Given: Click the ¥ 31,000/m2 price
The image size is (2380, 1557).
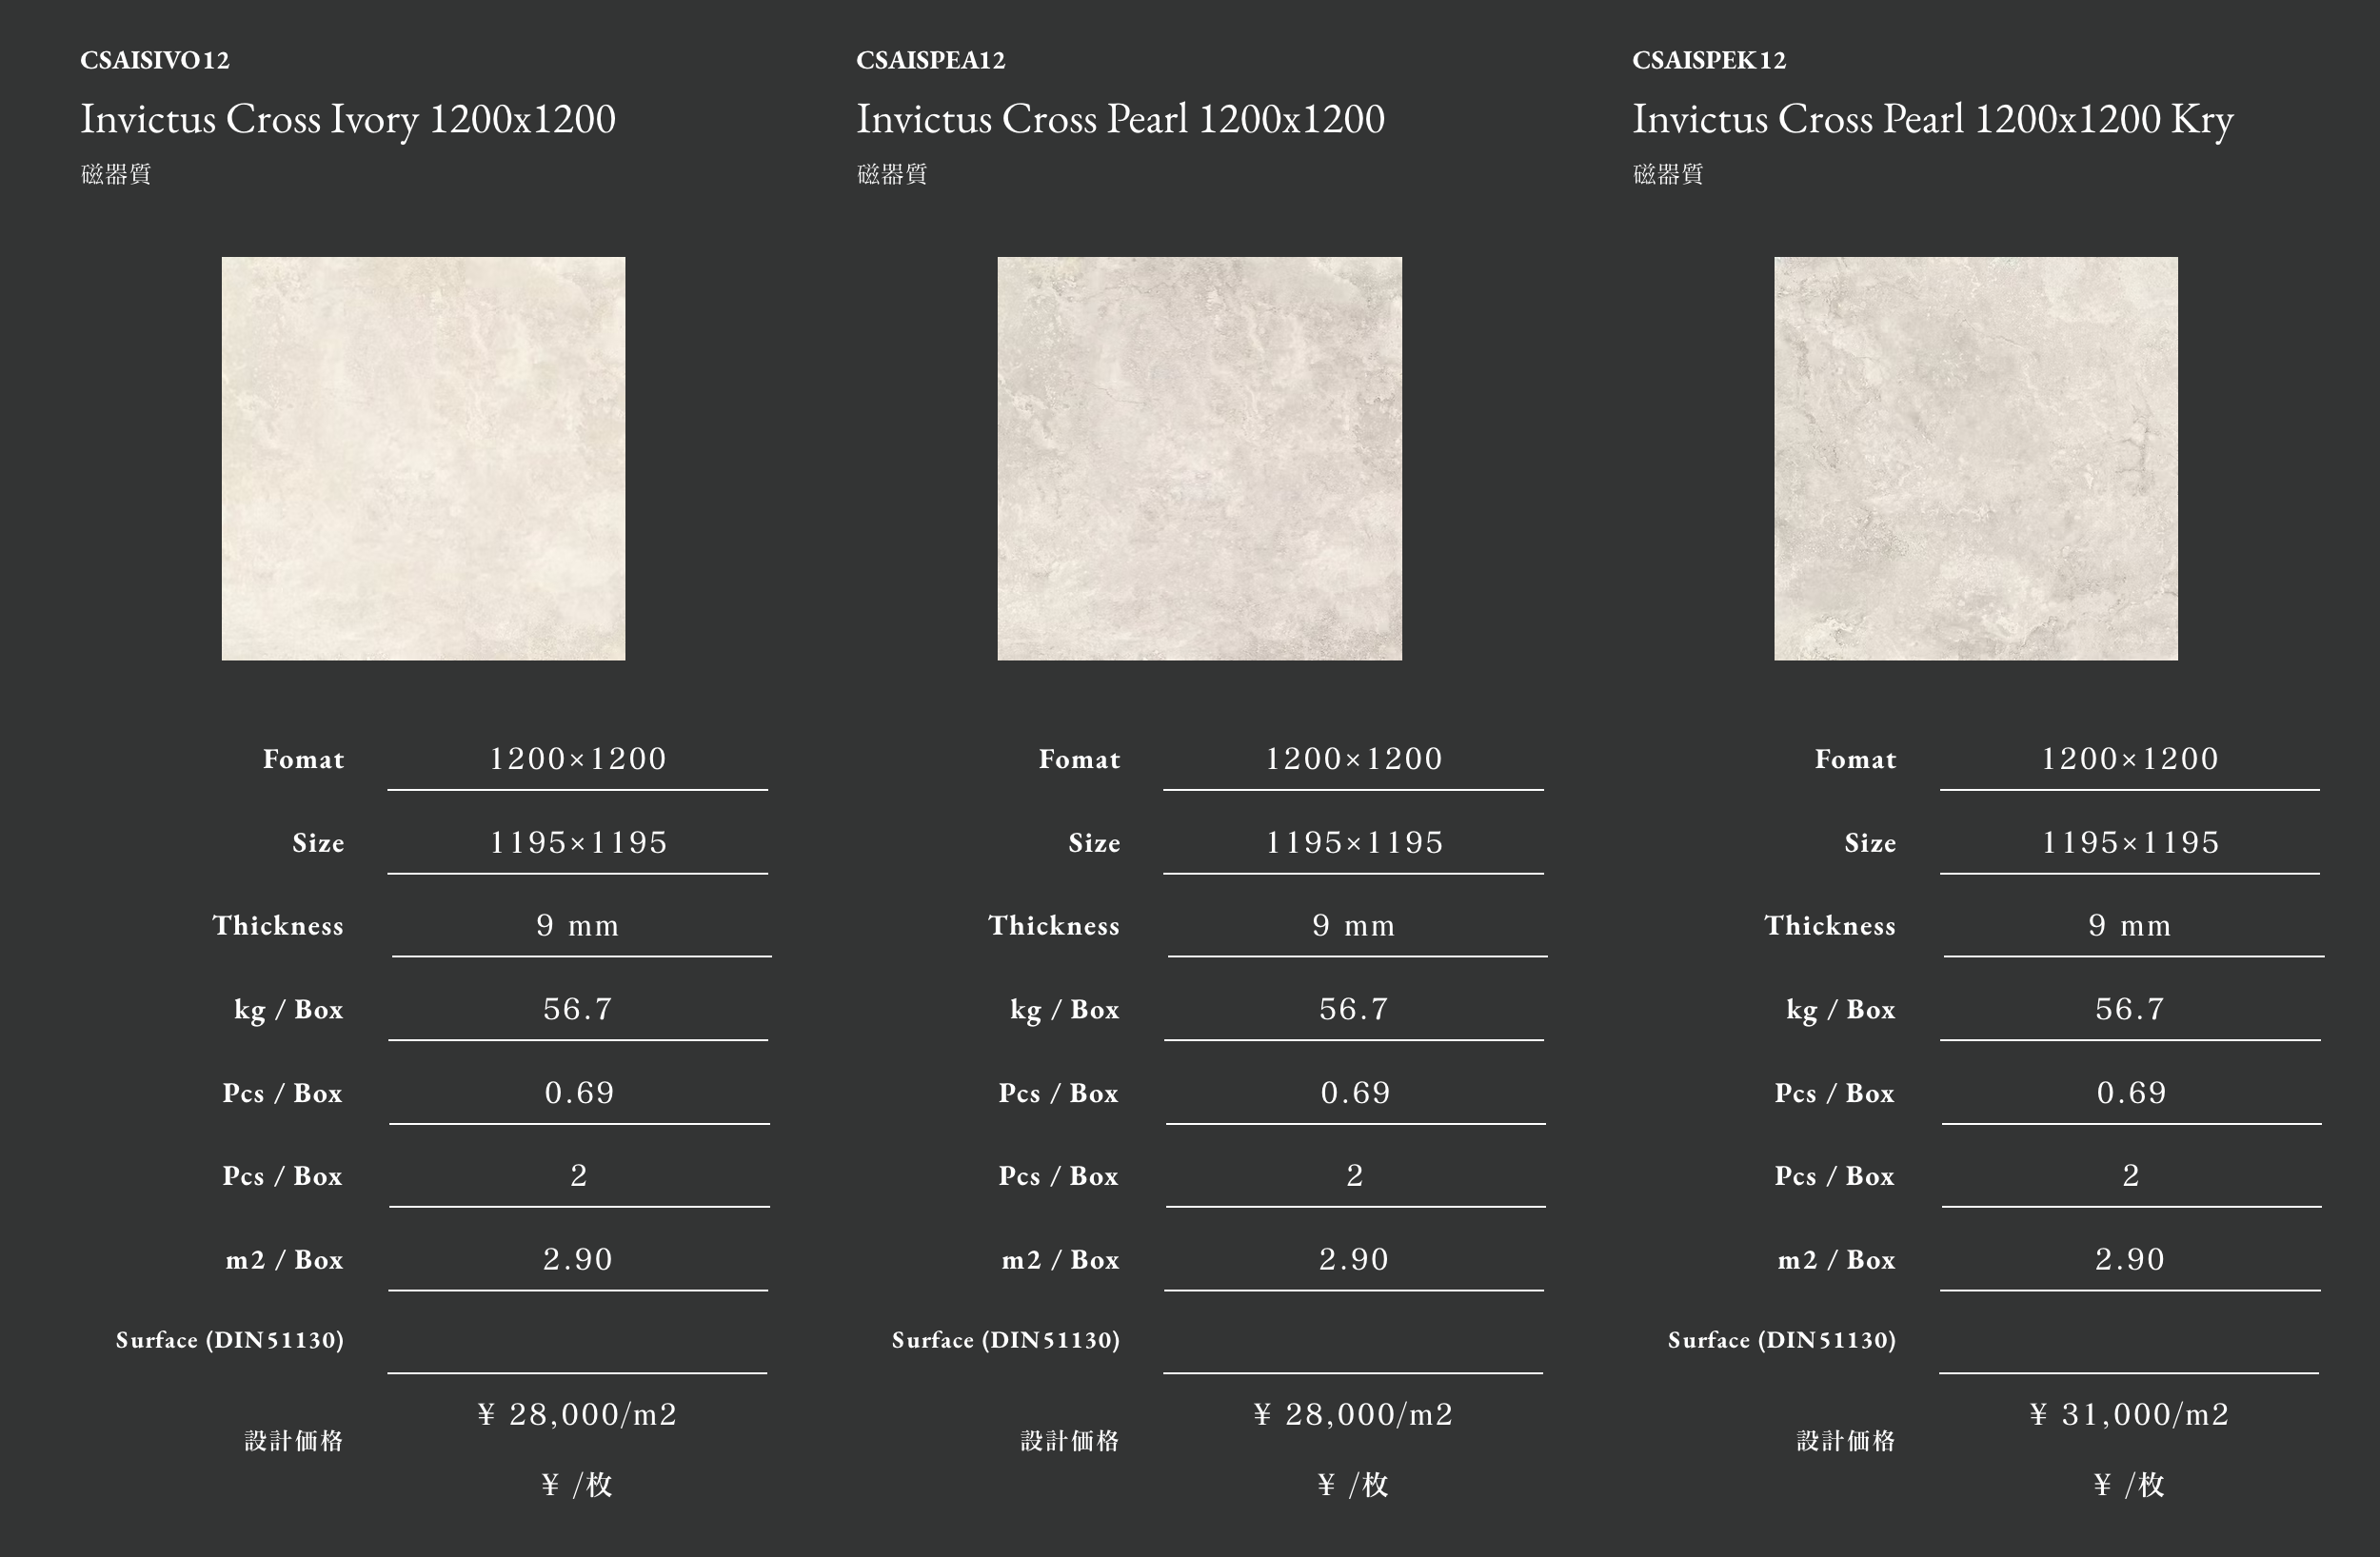Looking at the screenshot, I should 2130,1414.
